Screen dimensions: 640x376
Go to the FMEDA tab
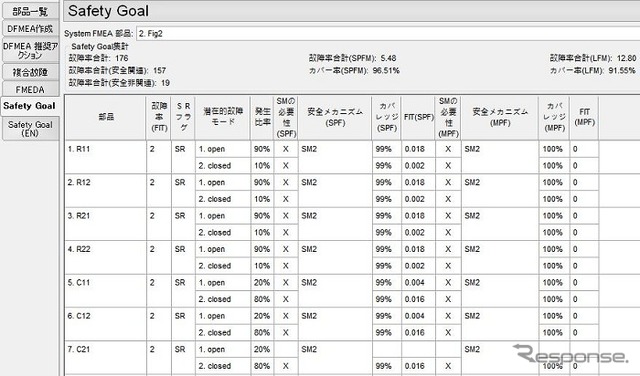pos(30,89)
